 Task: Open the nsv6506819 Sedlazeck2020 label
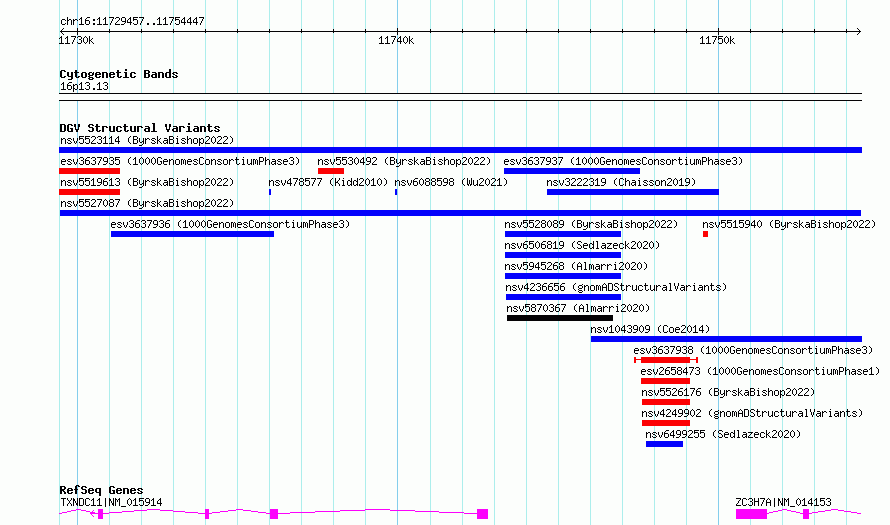pos(582,245)
